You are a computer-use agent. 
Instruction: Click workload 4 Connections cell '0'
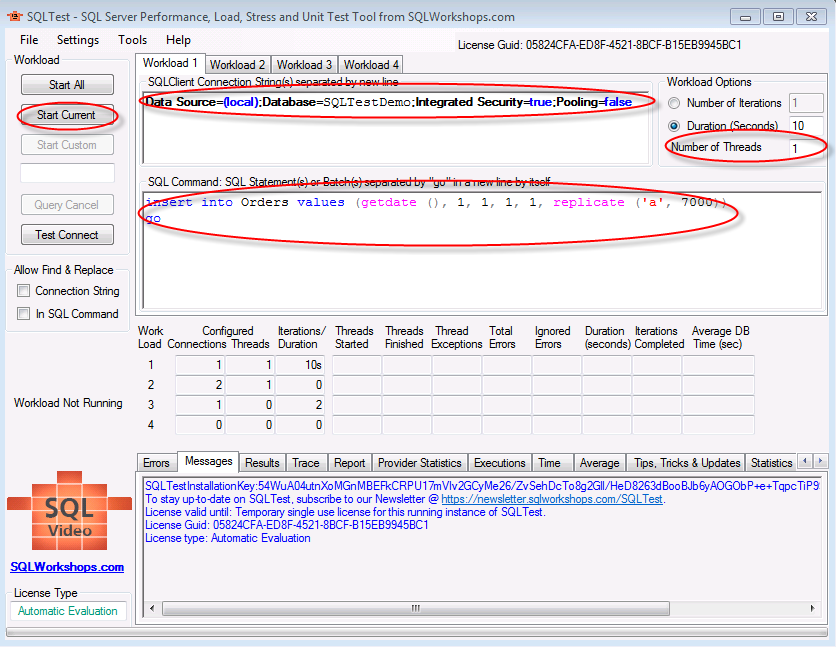point(199,425)
